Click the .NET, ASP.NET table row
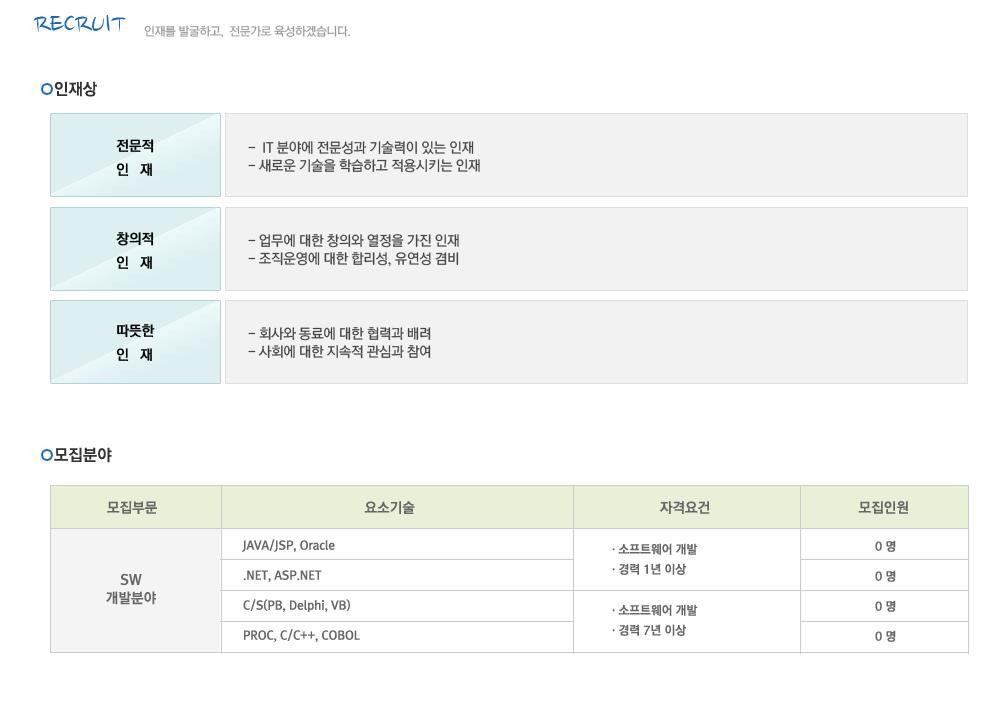This screenshot has height=705, width=1000. pyautogui.click(x=397, y=575)
